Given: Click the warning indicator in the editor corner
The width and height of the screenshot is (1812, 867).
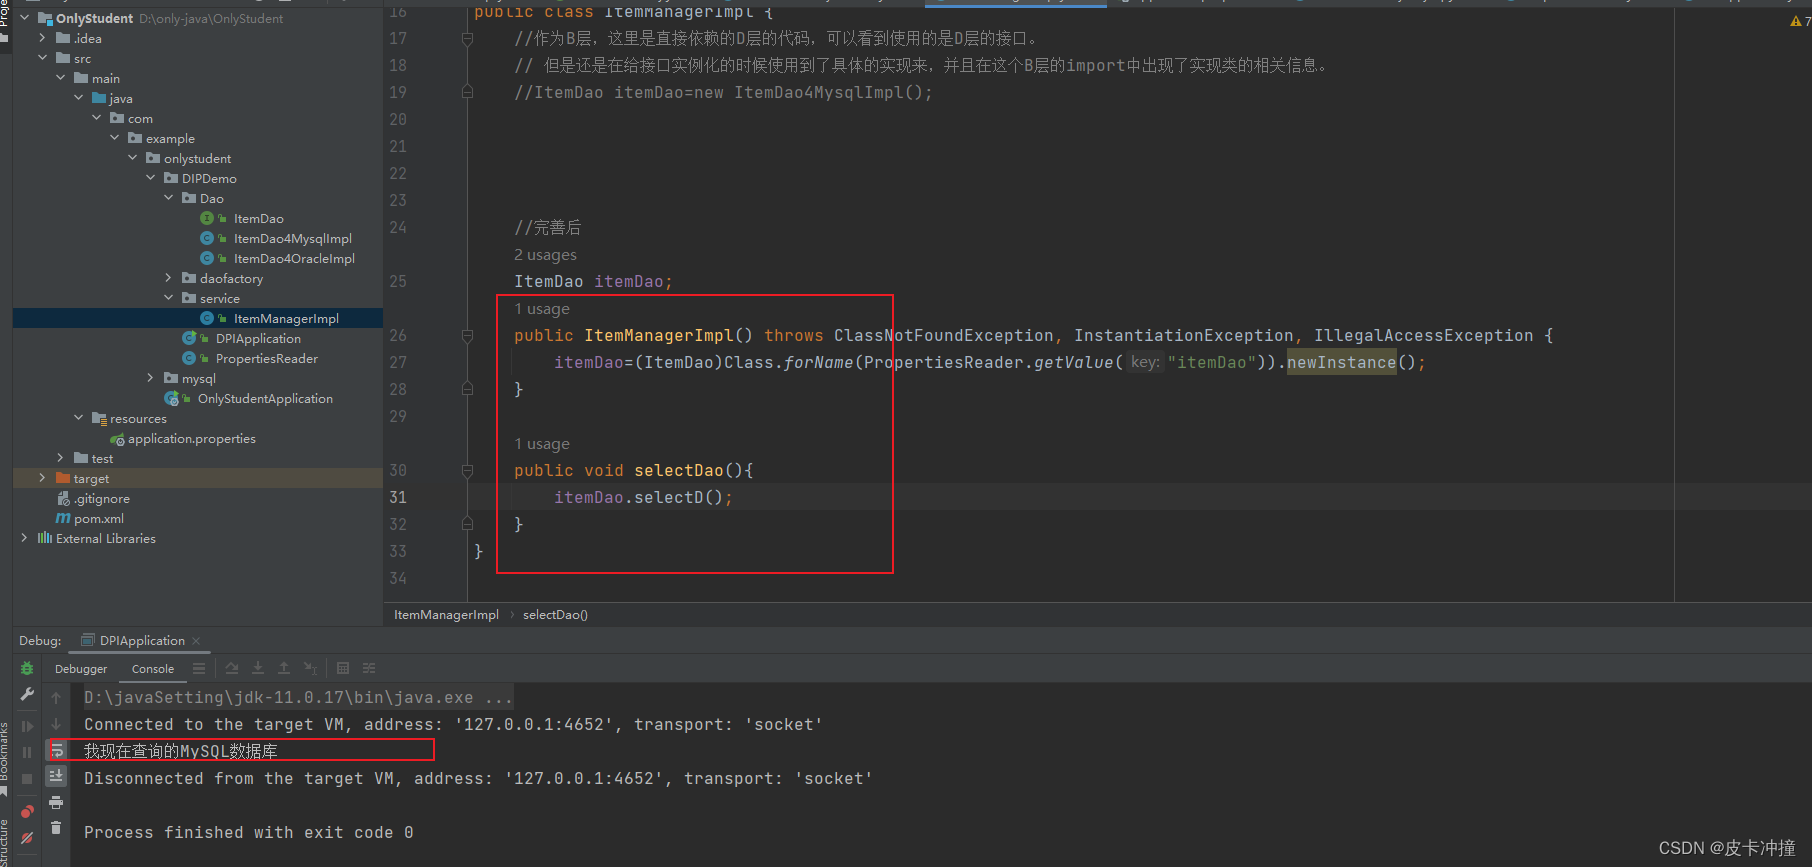Looking at the screenshot, I should [1800, 21].
